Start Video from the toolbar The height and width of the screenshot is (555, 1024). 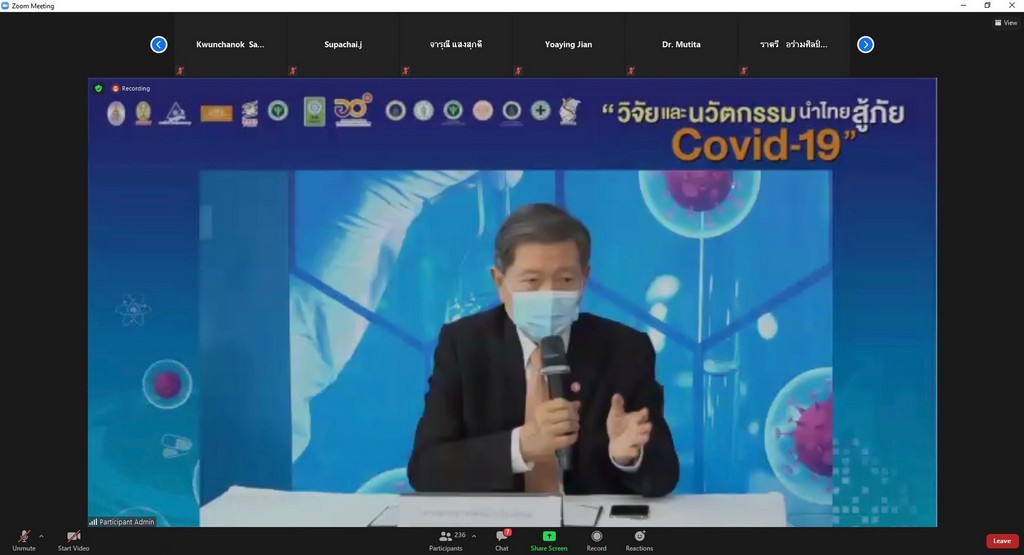[73, 539]
